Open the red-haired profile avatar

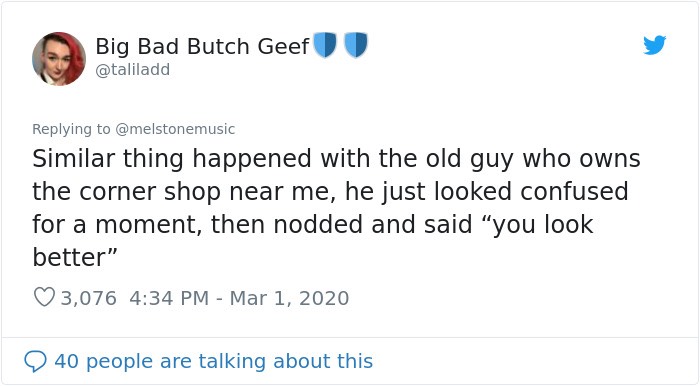pyautogui.click(x=59, y=58)
